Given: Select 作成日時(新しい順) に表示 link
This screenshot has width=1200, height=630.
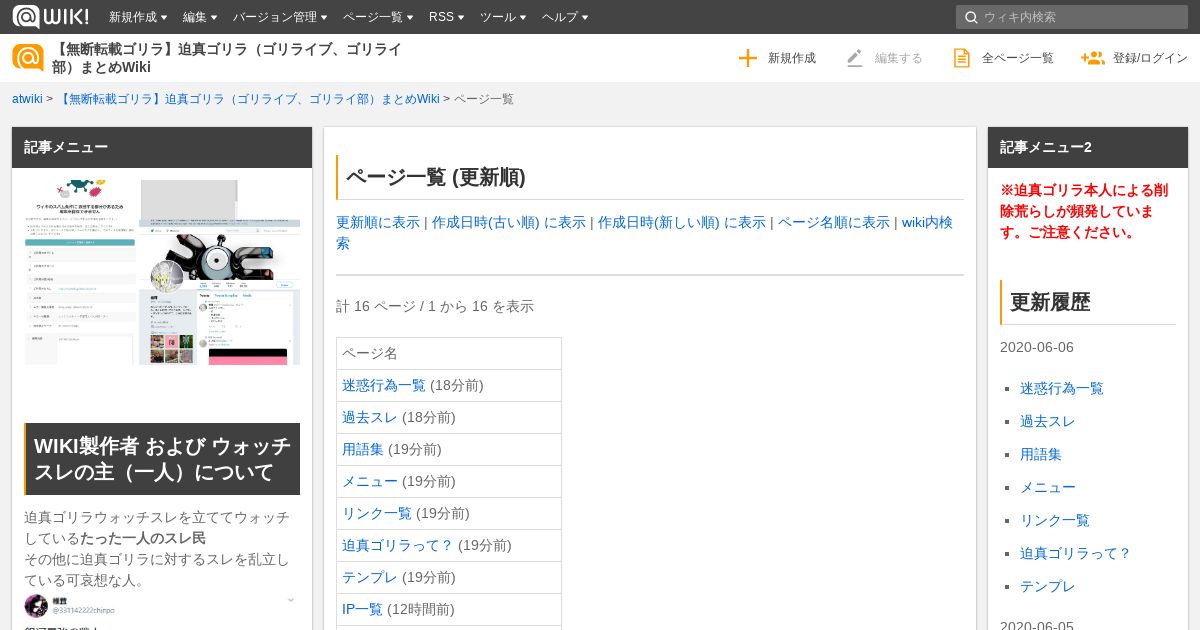Looking at the screenshot, I should pos(682,222).
